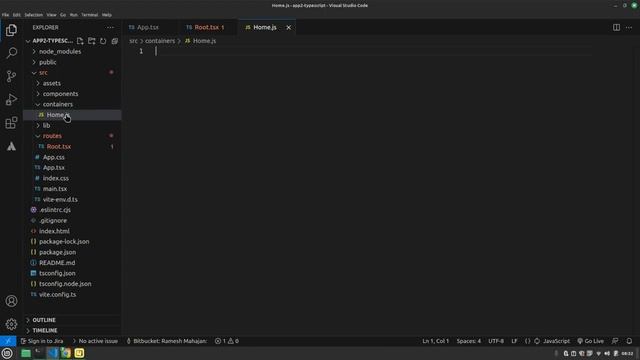The width and height of the screenshot is (640, 360).
Task: Open the file manager from taskbar
Action: [x=26, y=353]
